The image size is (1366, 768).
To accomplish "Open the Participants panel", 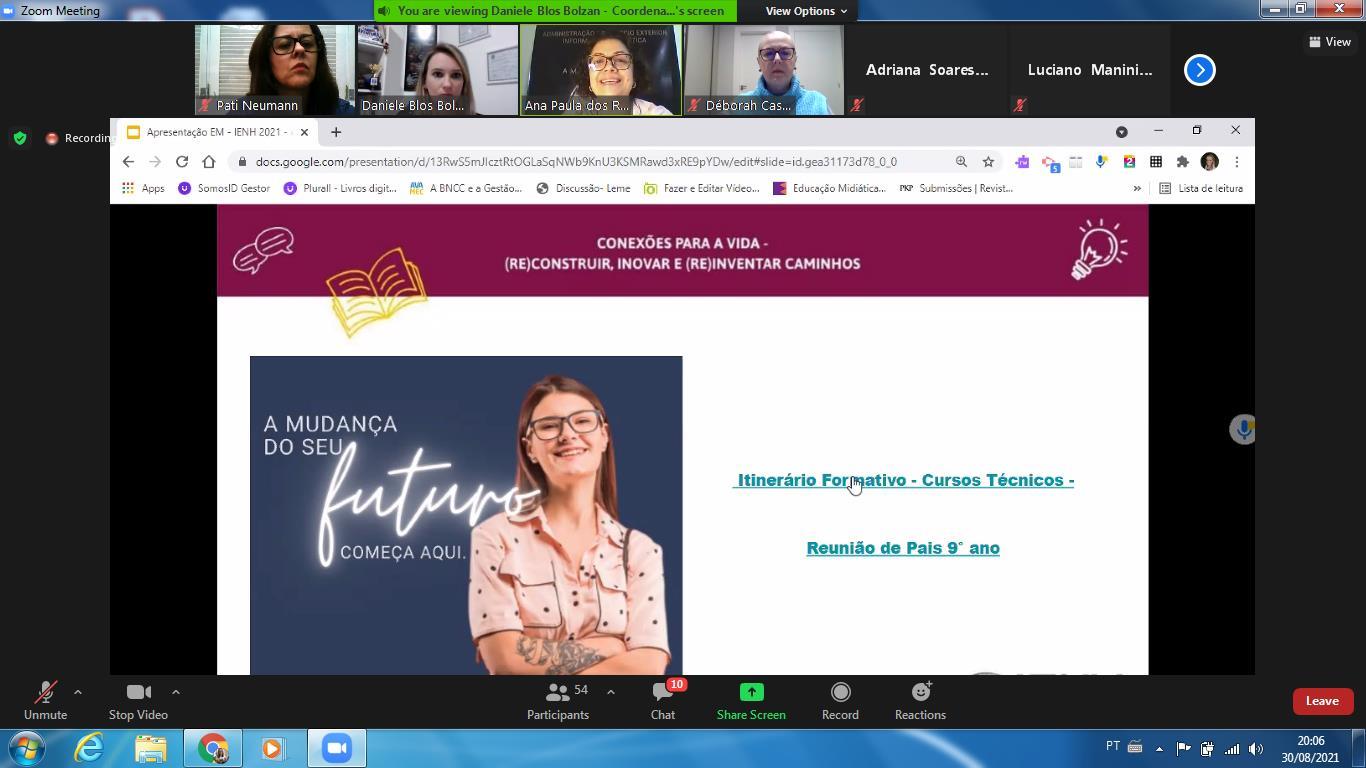I will 558,700.
